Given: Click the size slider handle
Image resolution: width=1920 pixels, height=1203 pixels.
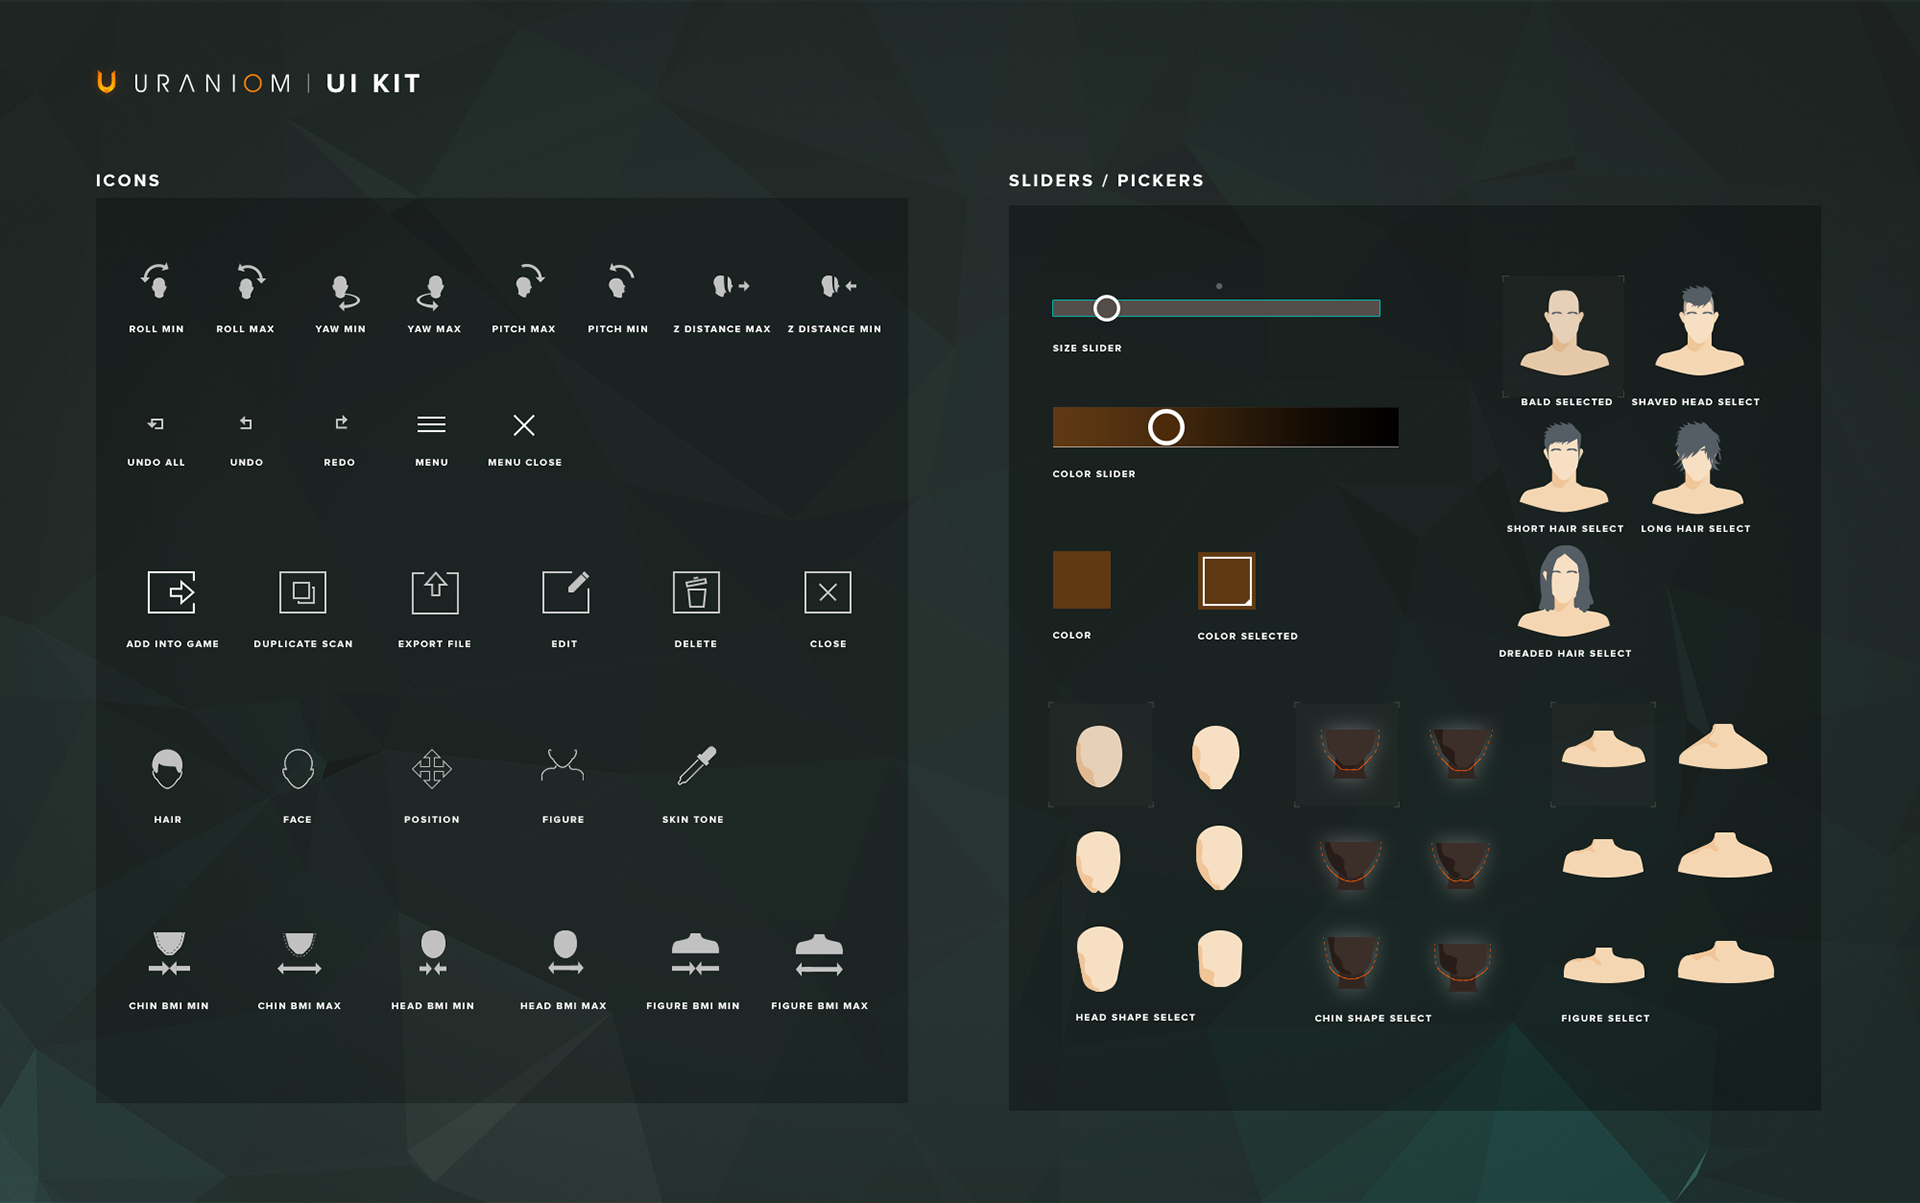Looking at the screenshot, I should tap(1106, 308).
